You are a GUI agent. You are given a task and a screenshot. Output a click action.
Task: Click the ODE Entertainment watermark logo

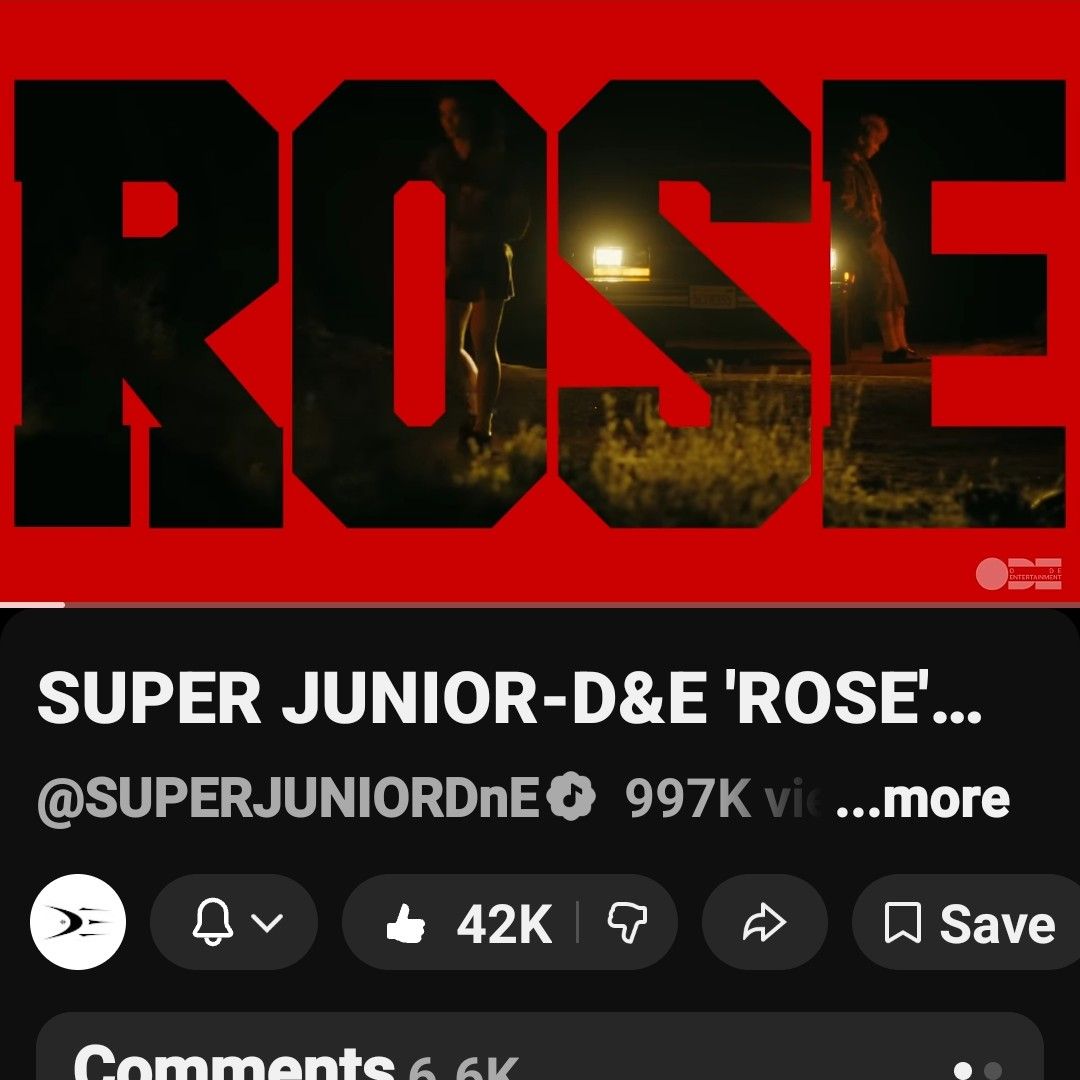pos(1019,574)
